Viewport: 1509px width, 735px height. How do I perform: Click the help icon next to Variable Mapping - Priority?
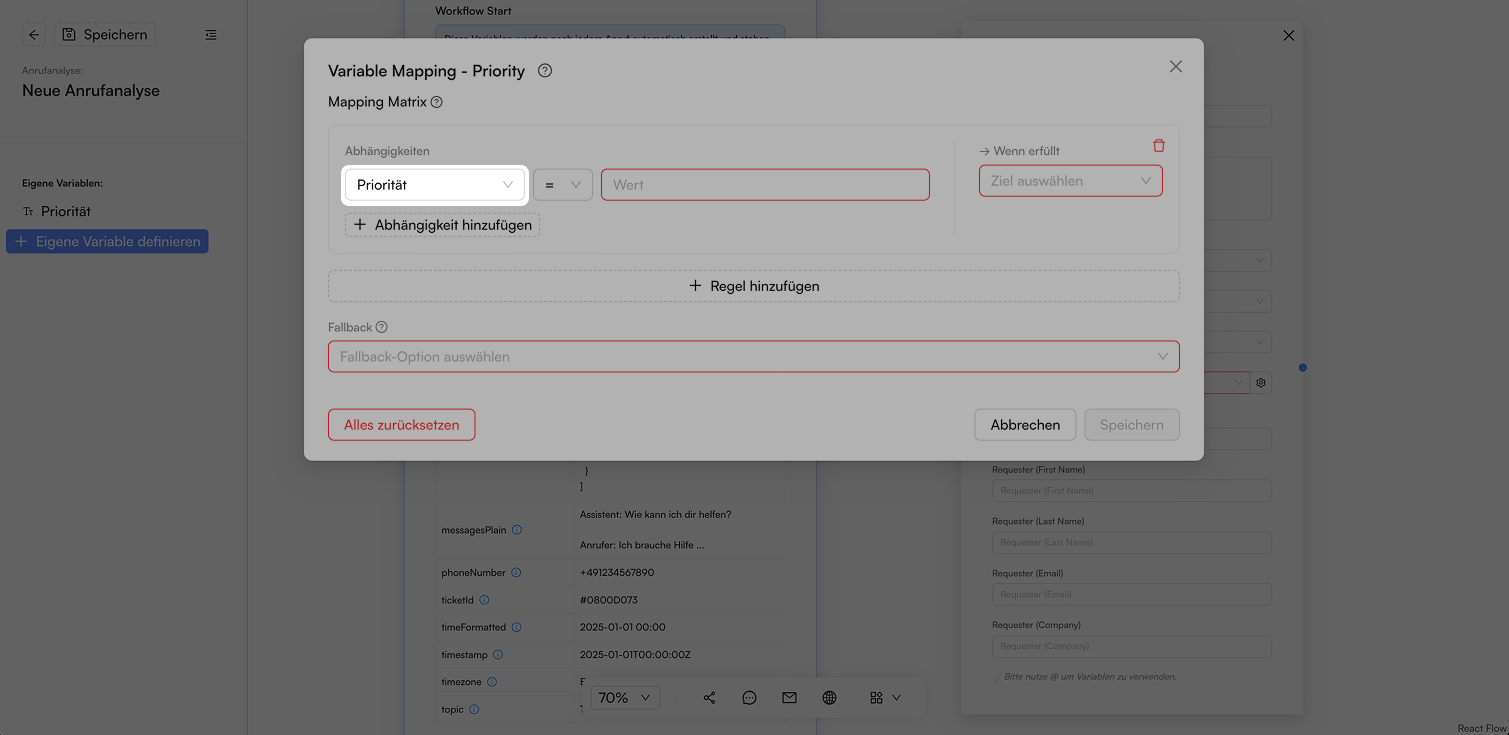point(545,71)
